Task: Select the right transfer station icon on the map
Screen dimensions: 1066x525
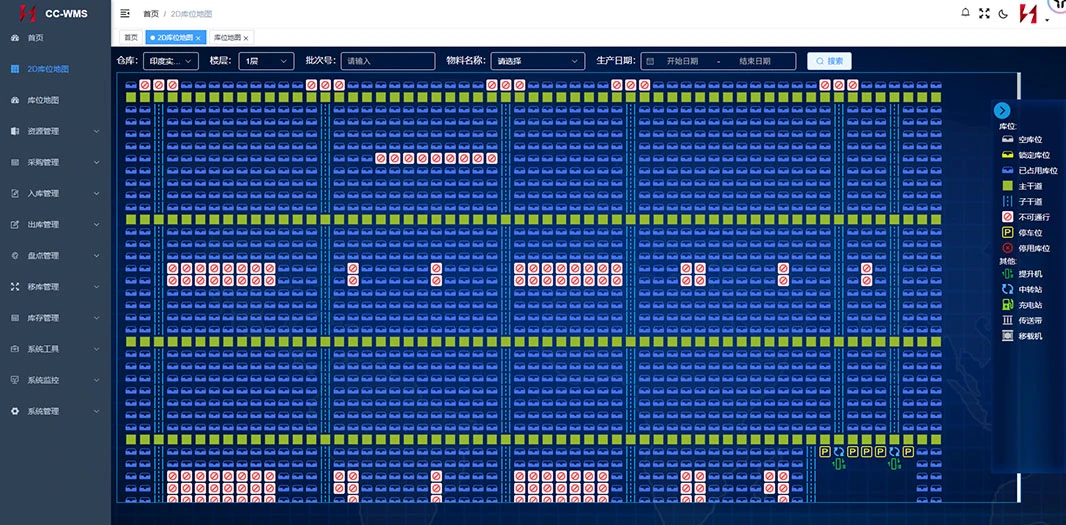Action: (894, 452)
